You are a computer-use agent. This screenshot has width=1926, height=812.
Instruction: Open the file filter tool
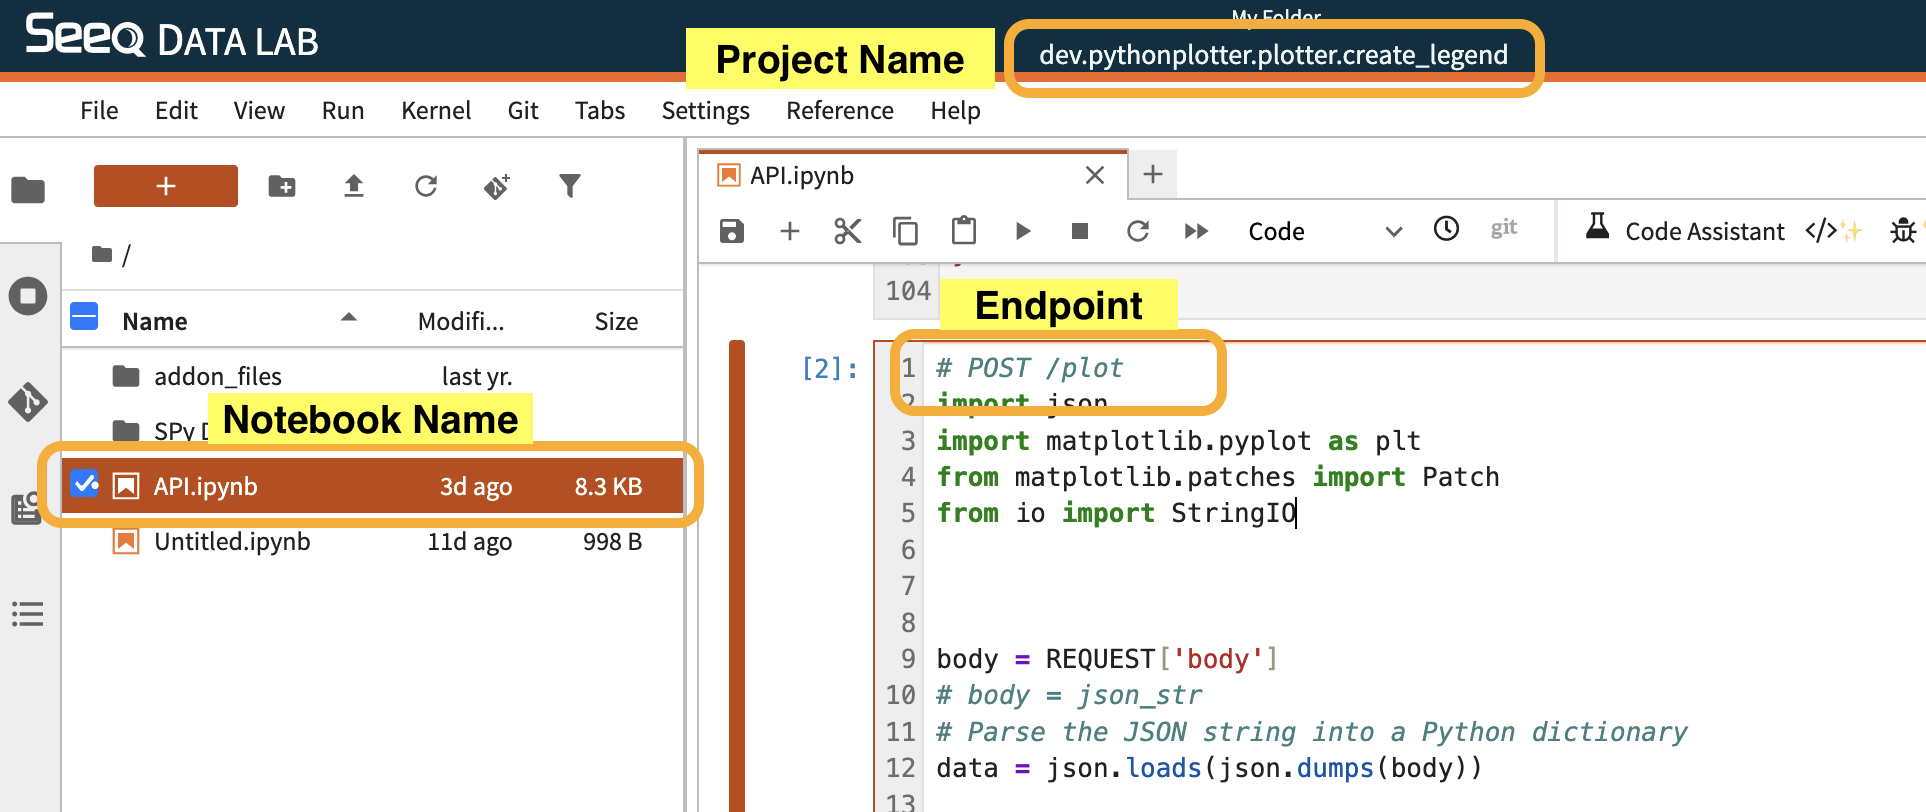pyautogui.click(x=569, y=186)
